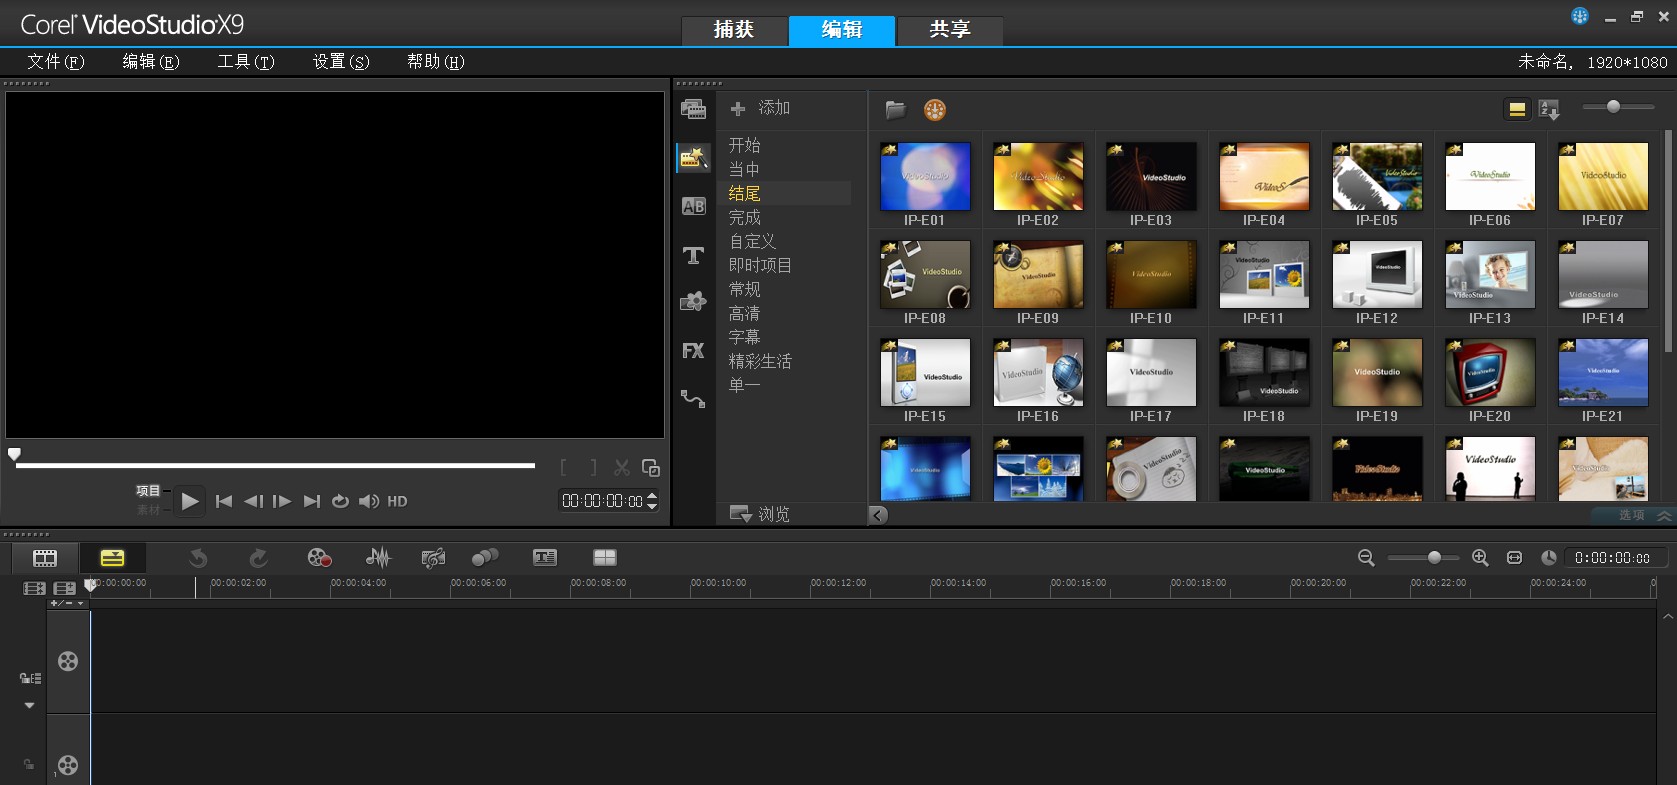Collapse library navigation with left arrow

[878, 515]
